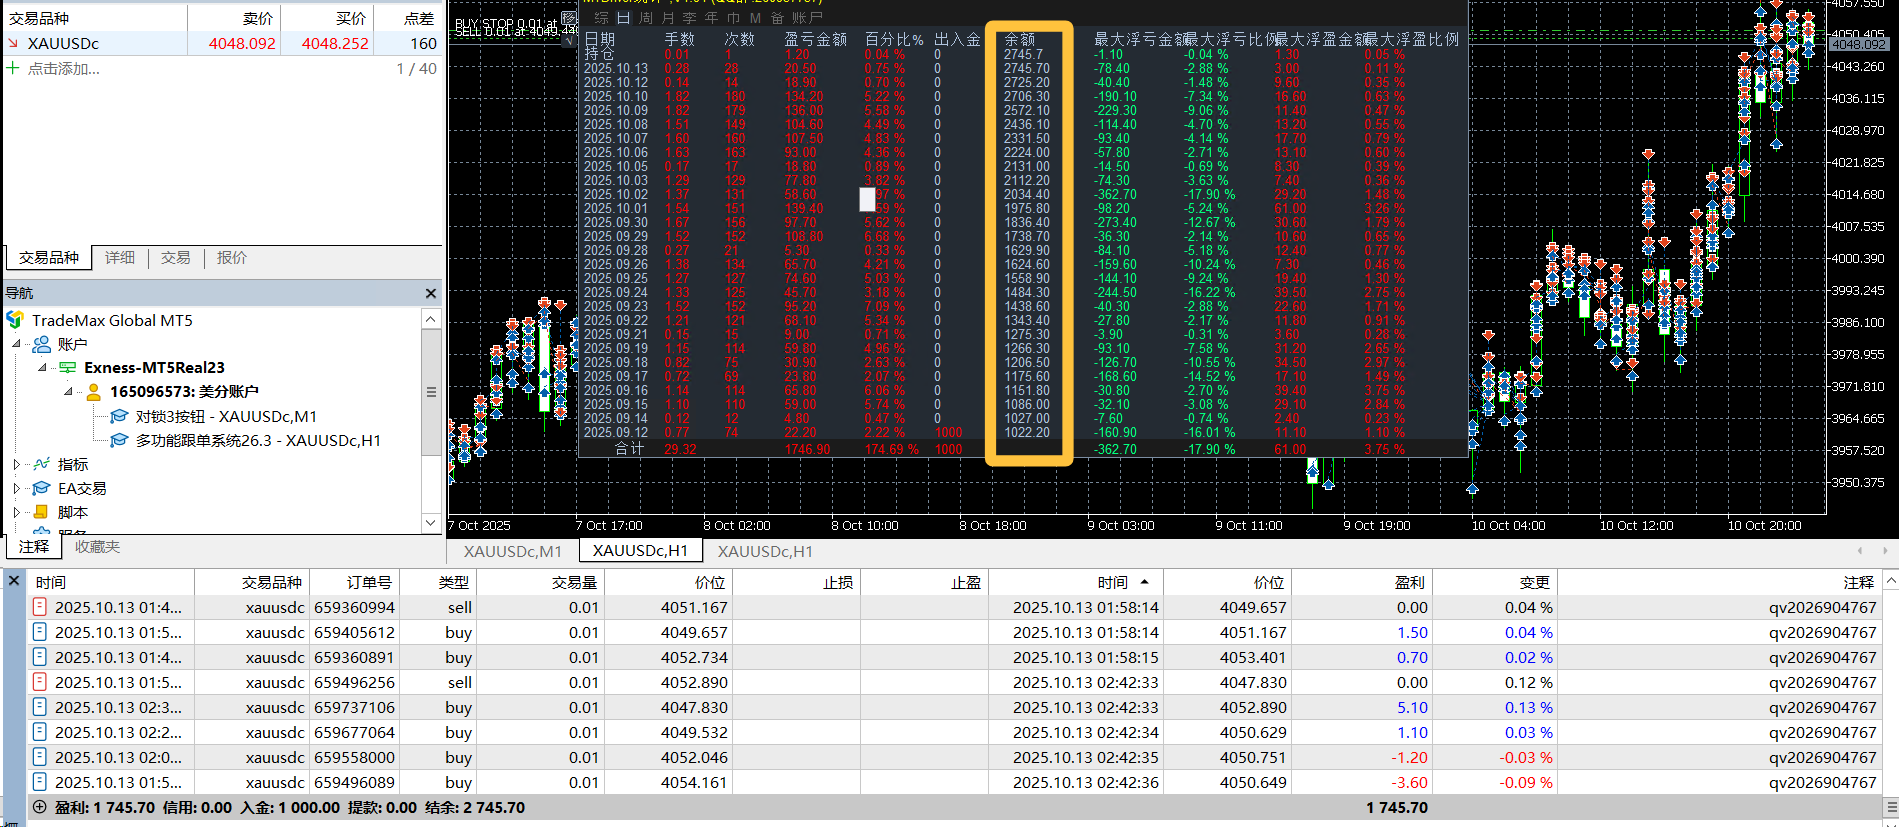Click the chart tabs left scroll arrow

pyautogui.click(x=1860, y=551)
